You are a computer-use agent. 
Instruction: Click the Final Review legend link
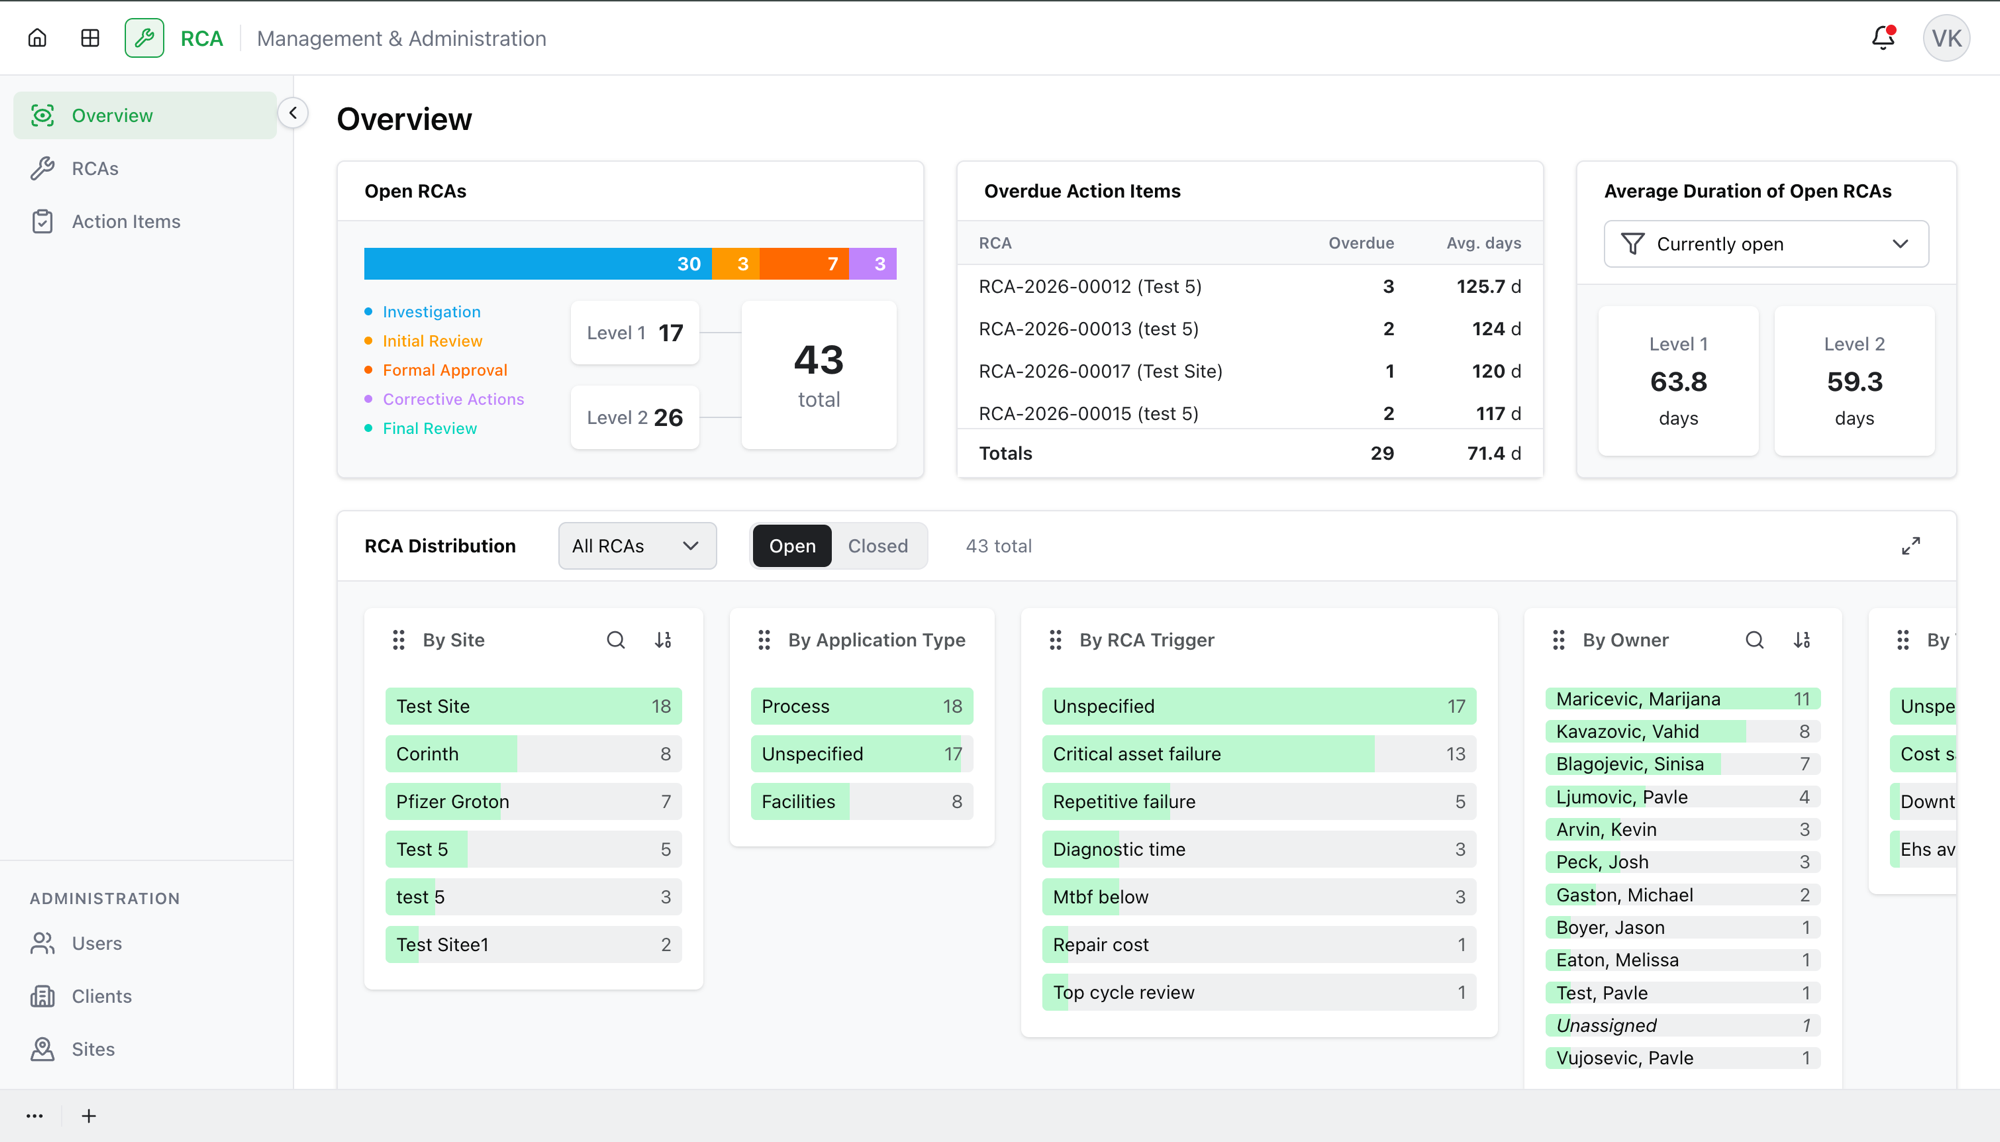click(429, 428)
